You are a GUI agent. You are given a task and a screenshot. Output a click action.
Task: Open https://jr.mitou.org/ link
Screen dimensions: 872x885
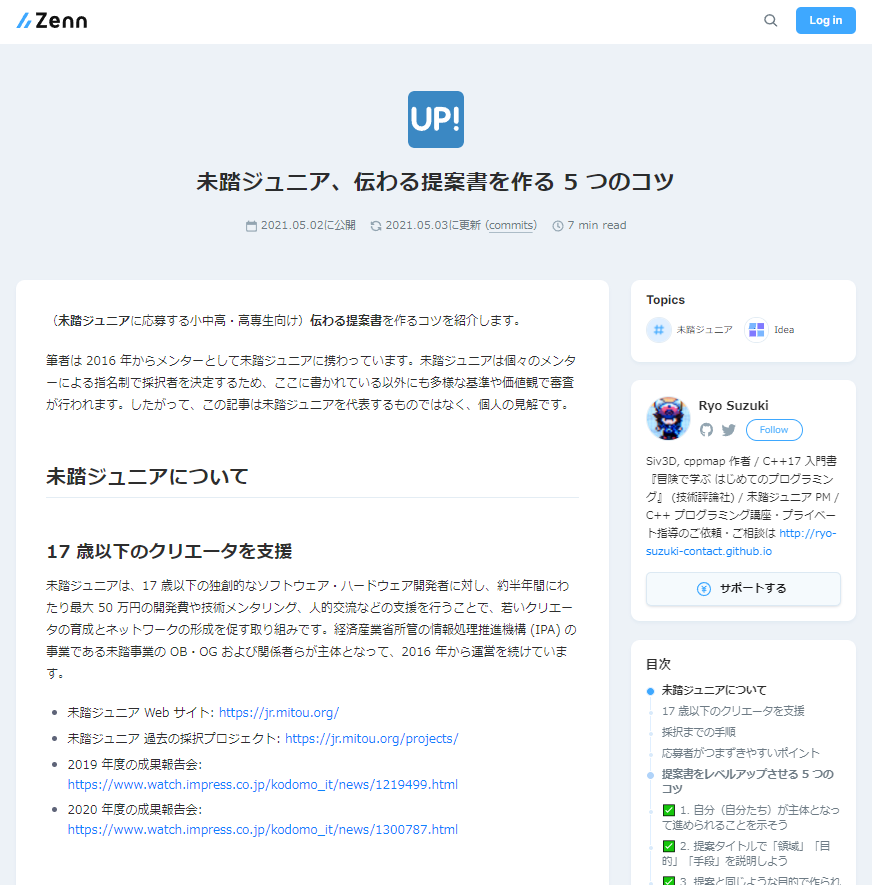pos(279,712)
